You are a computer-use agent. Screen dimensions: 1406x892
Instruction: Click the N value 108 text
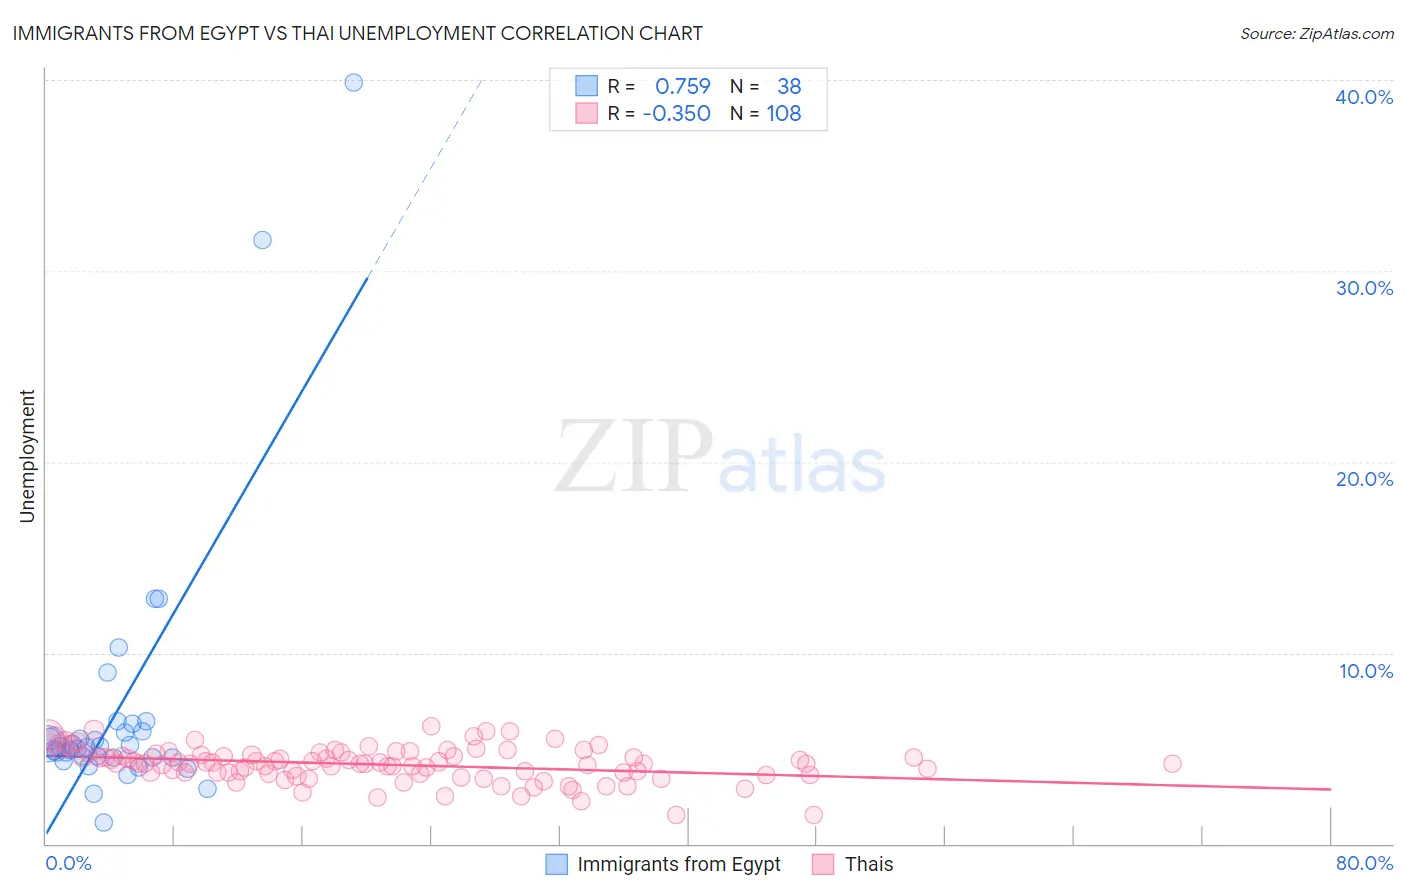(784, 113)
